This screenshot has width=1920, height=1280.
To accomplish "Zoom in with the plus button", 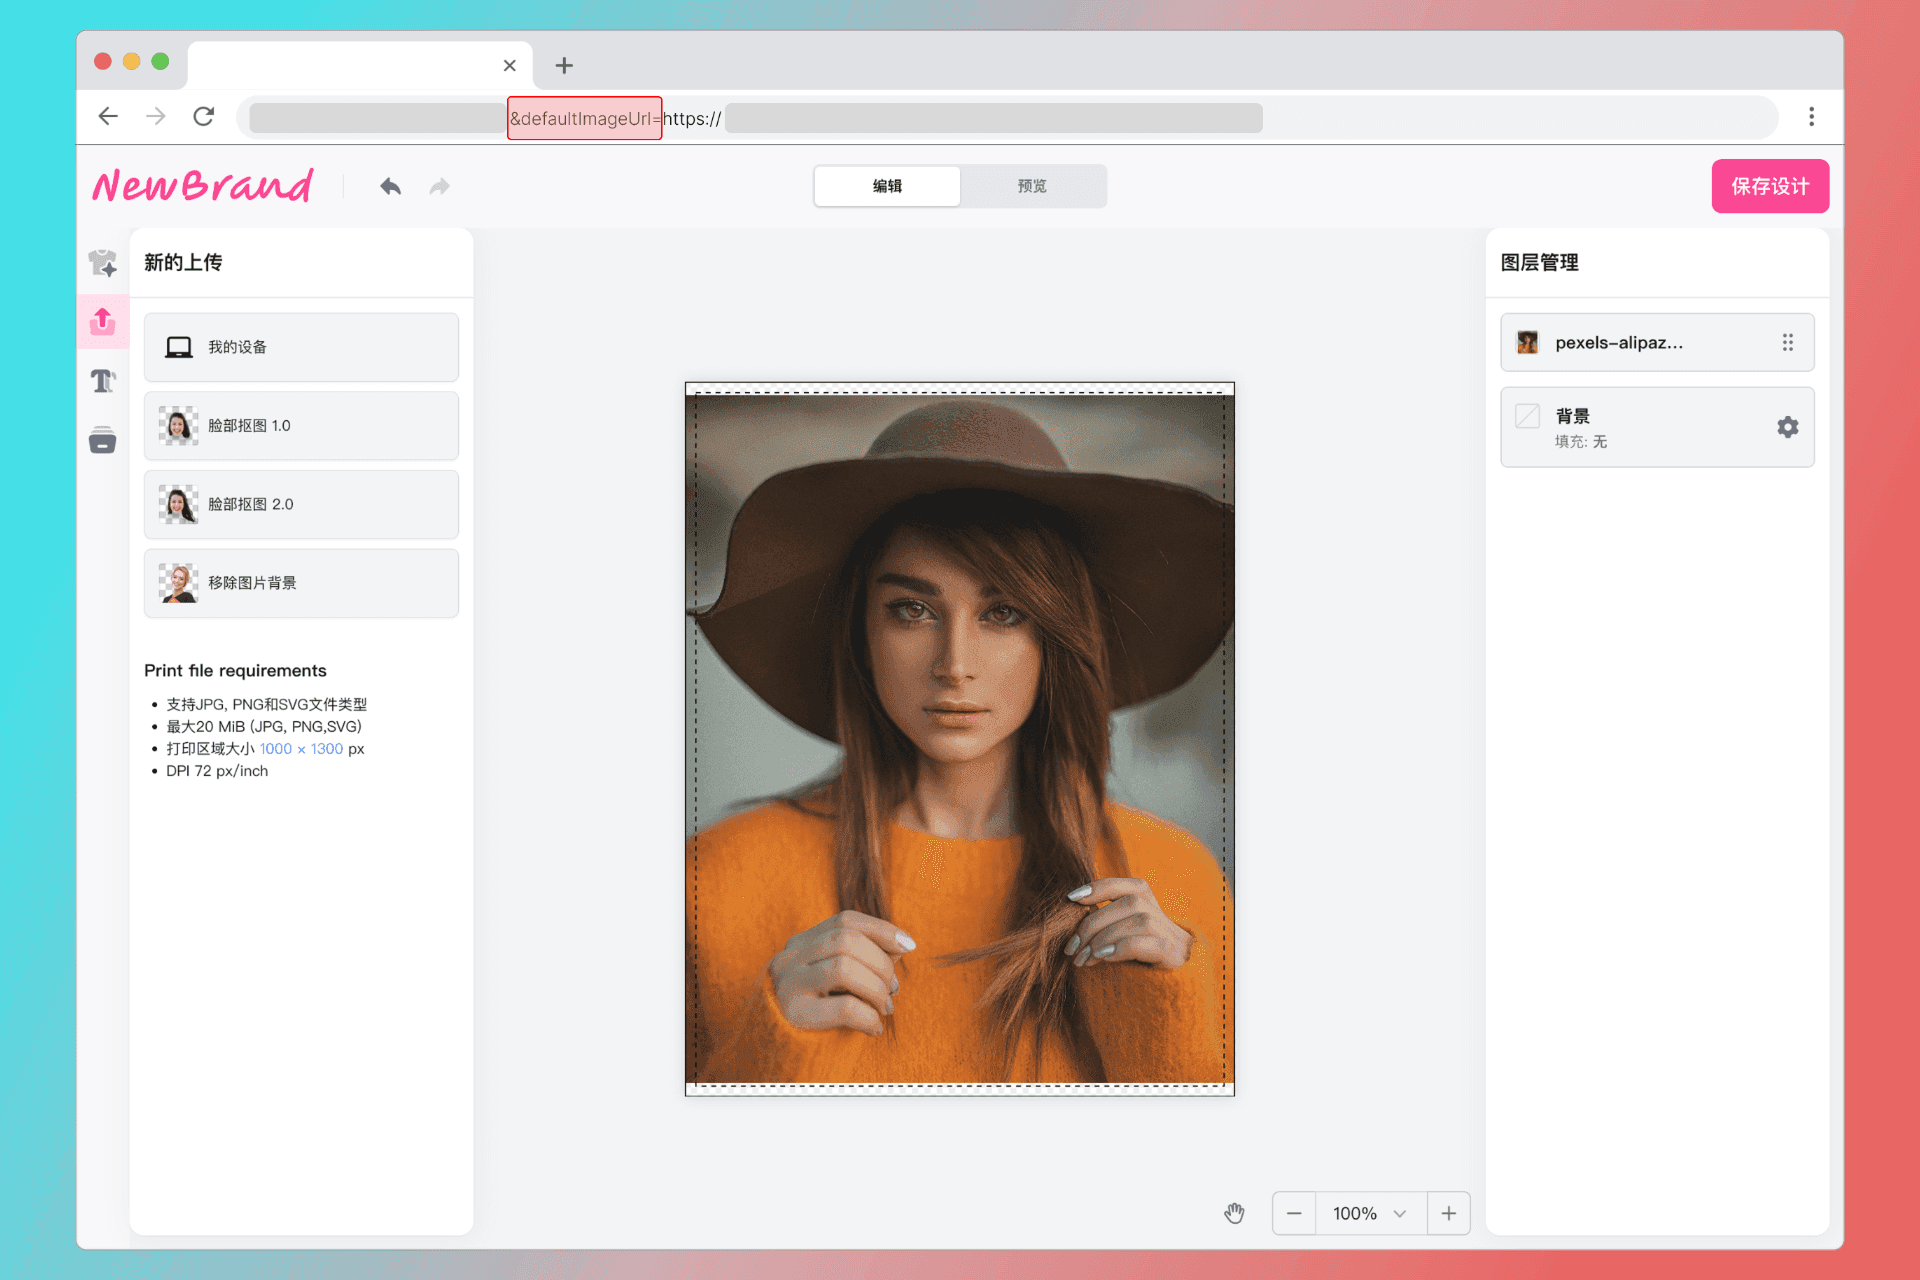I will click(x=1448, y=1213).
